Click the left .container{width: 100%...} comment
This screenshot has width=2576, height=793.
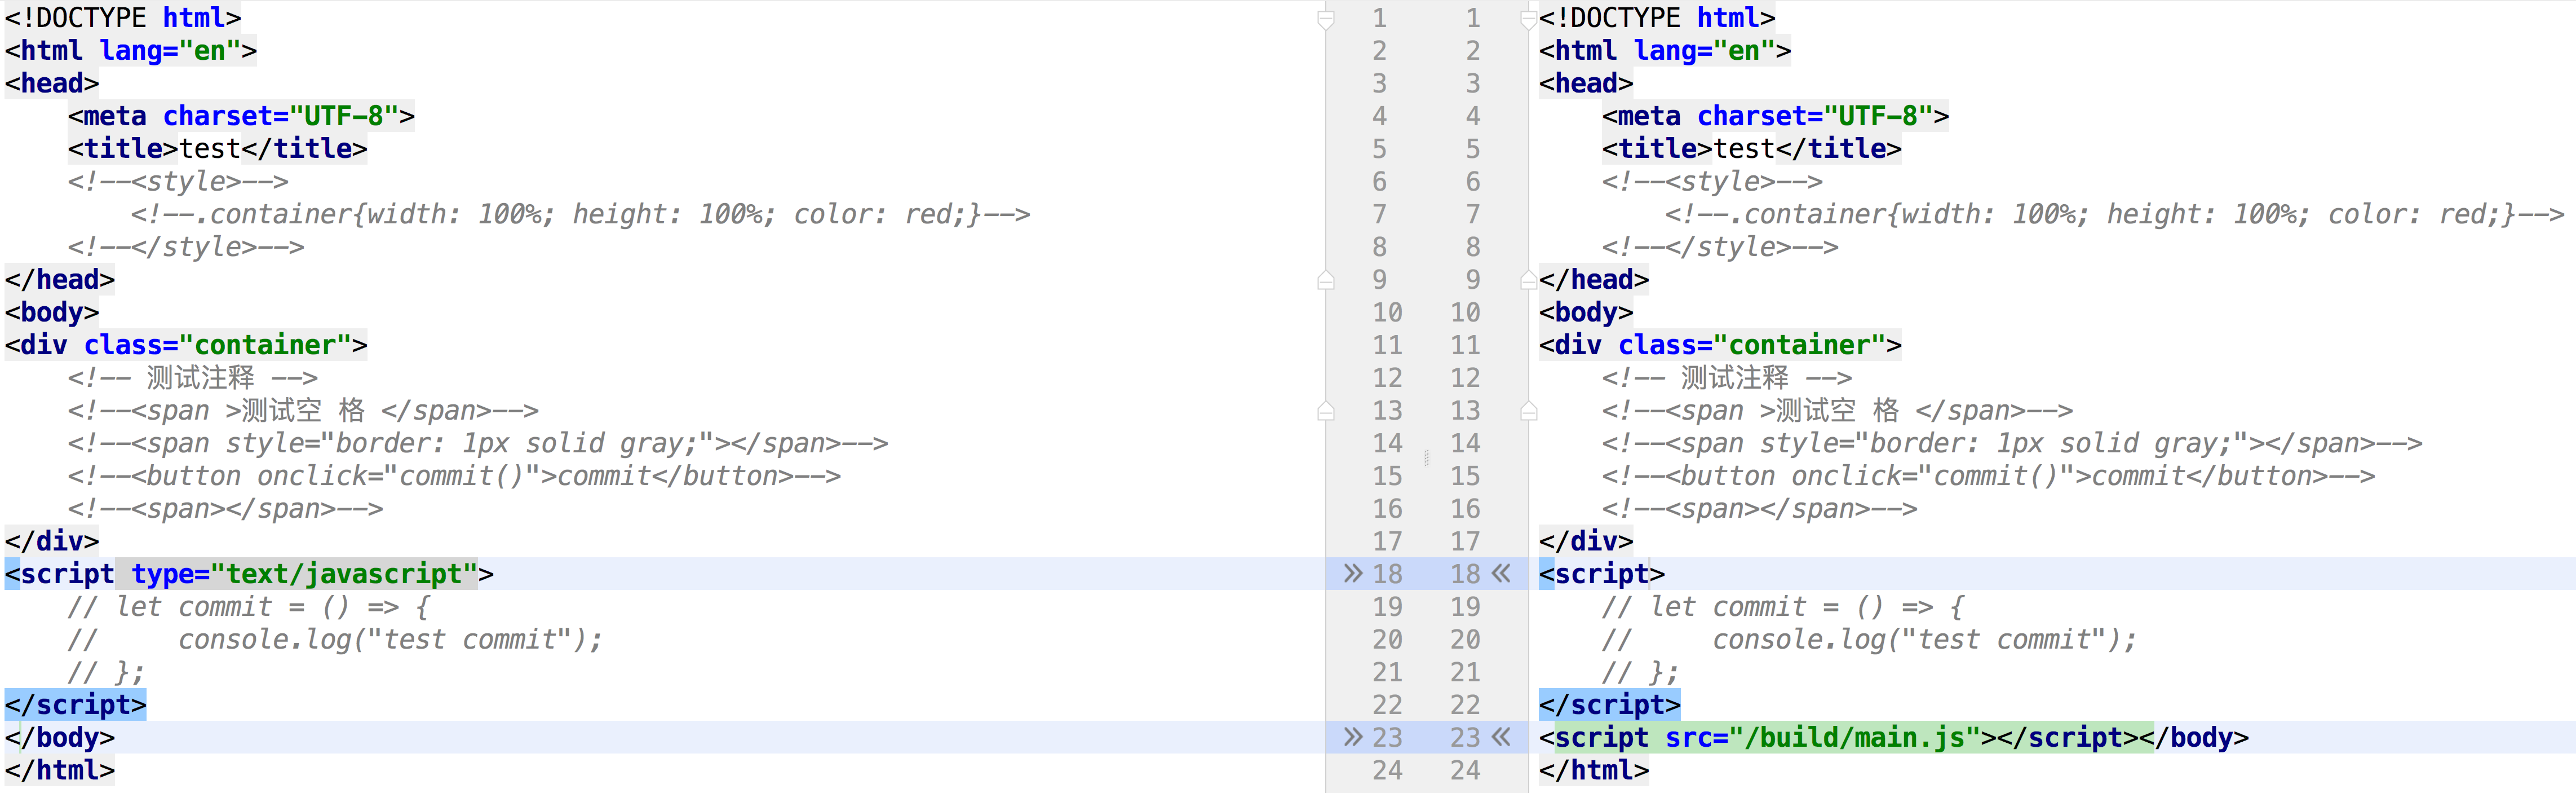pos(580,214)
